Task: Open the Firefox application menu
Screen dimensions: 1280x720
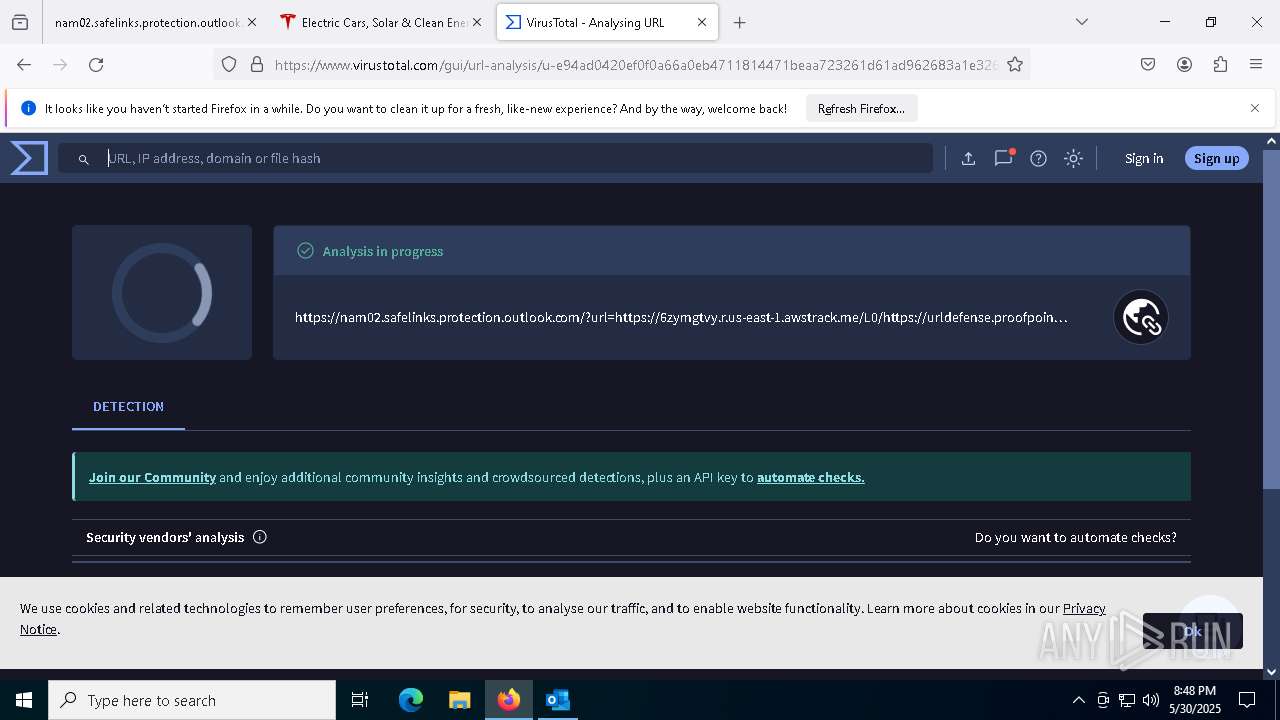Action: (1256, 64)
